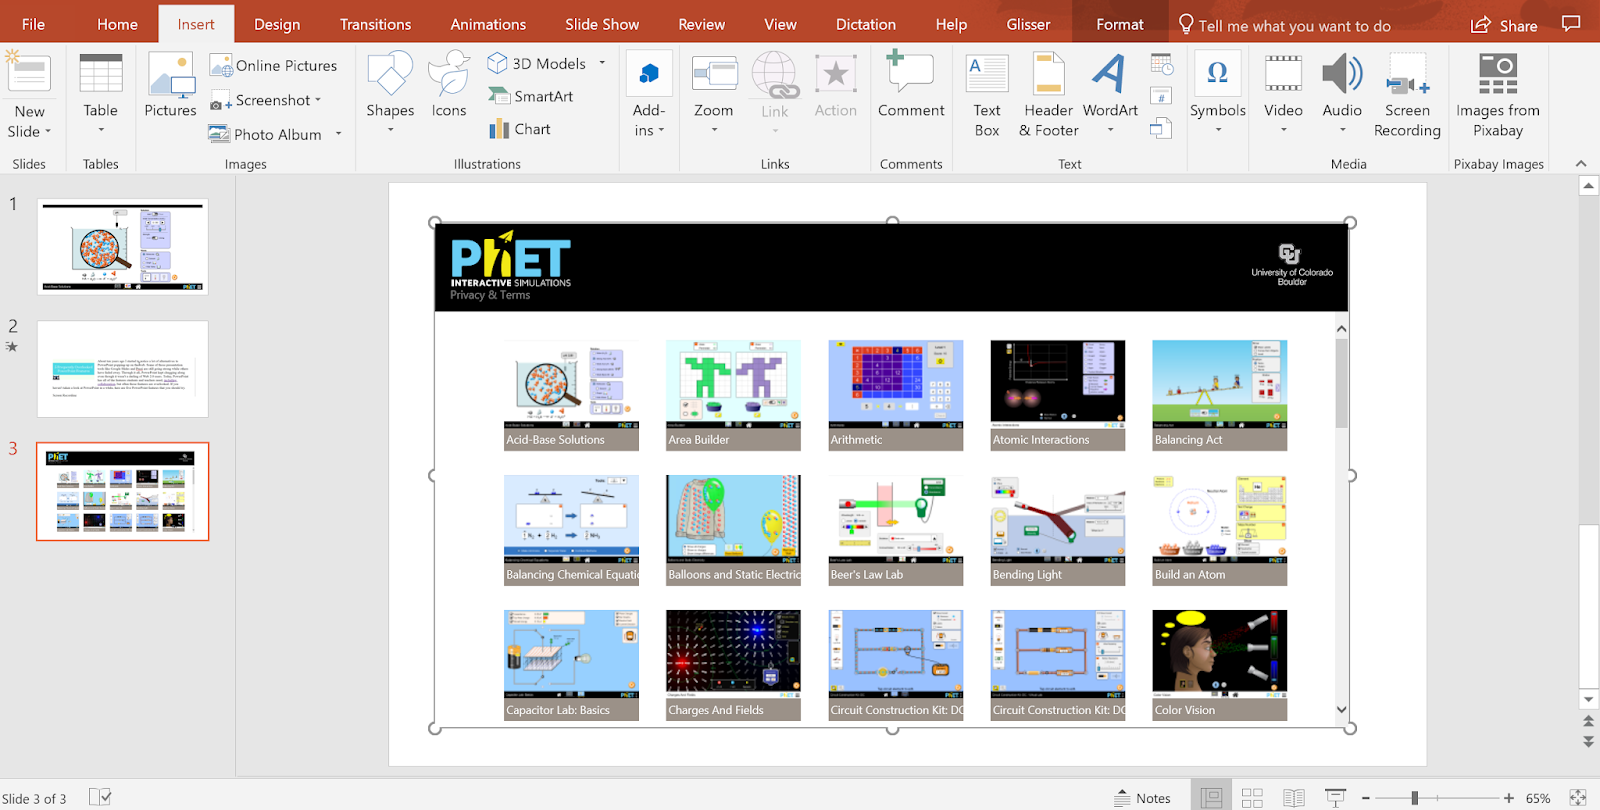Viewport: 1600px width, 810px height.
Task: Click the 3D Models cube icon
Action: [497, 63]
